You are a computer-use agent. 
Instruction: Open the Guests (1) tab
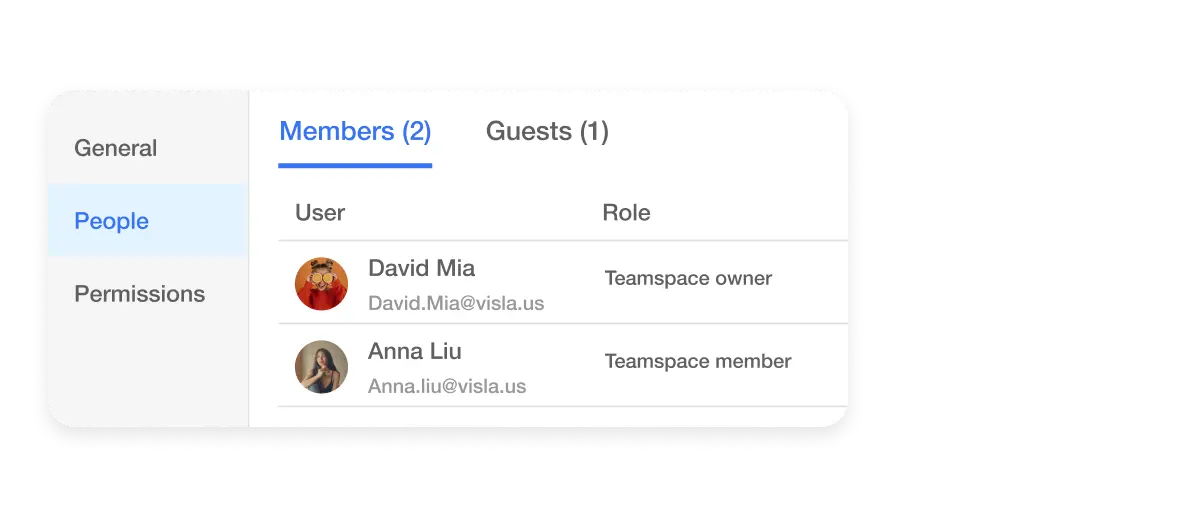(547, 132)
